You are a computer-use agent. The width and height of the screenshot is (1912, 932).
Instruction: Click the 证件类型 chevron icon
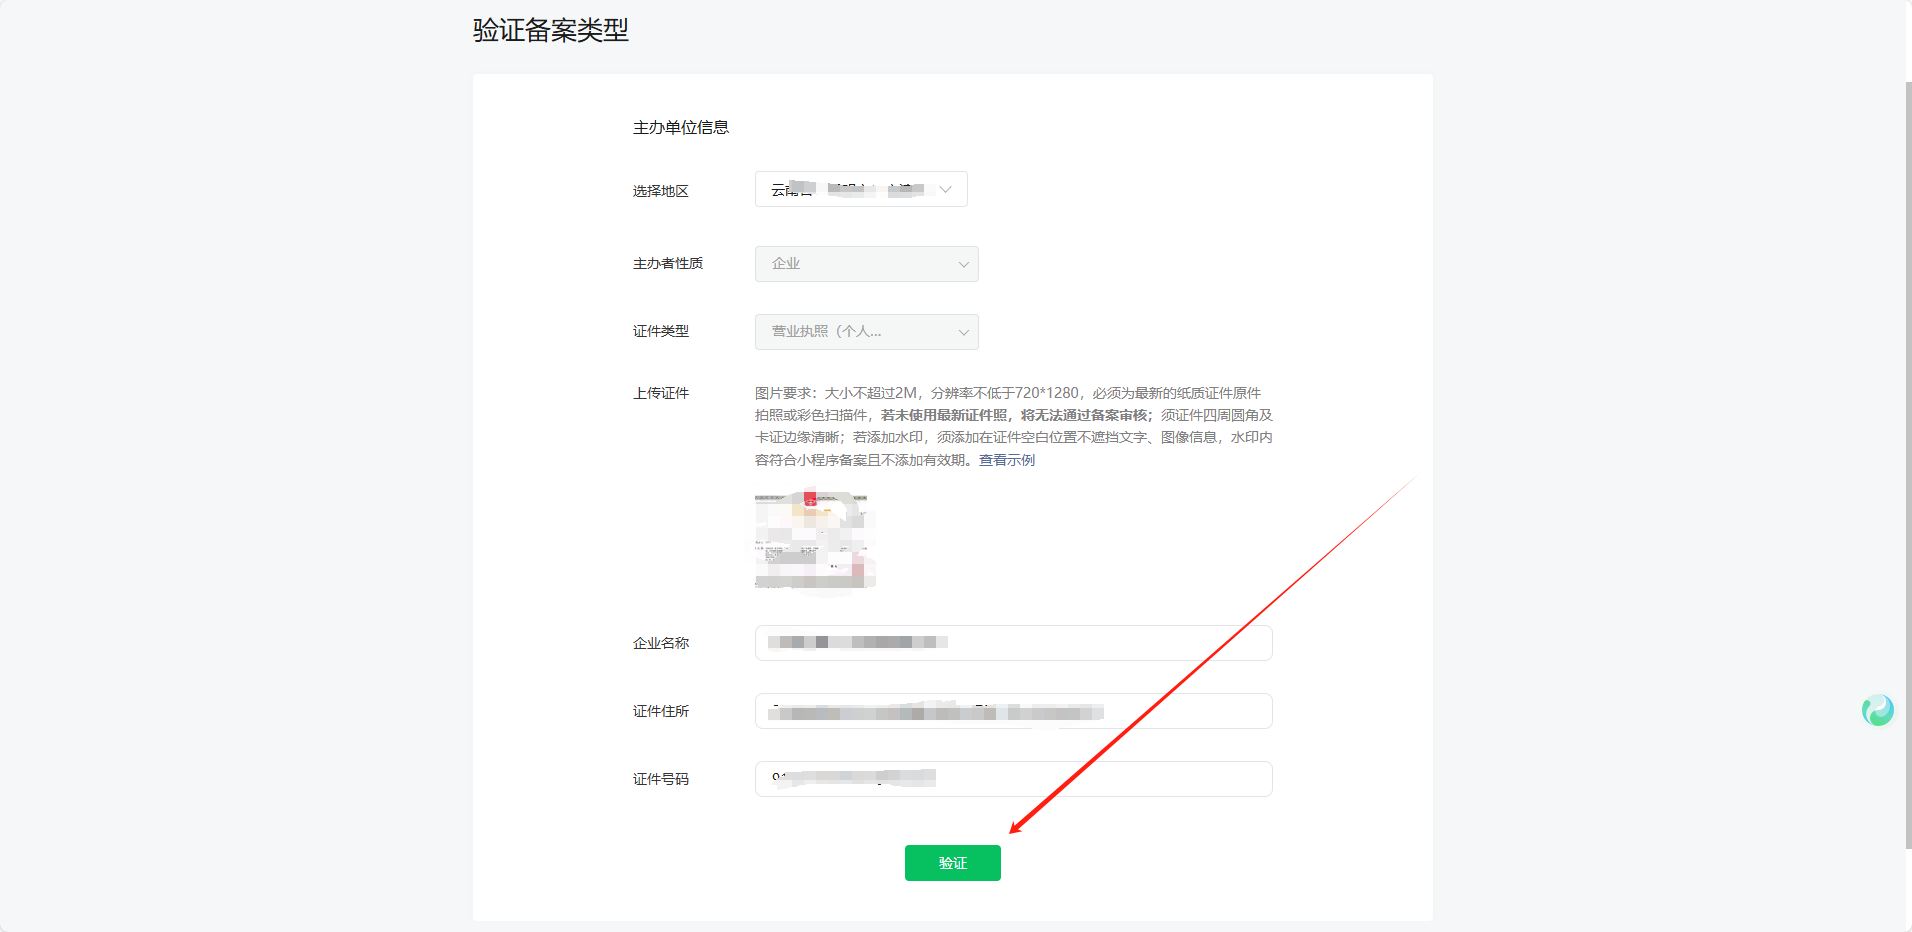pos(963,331)
